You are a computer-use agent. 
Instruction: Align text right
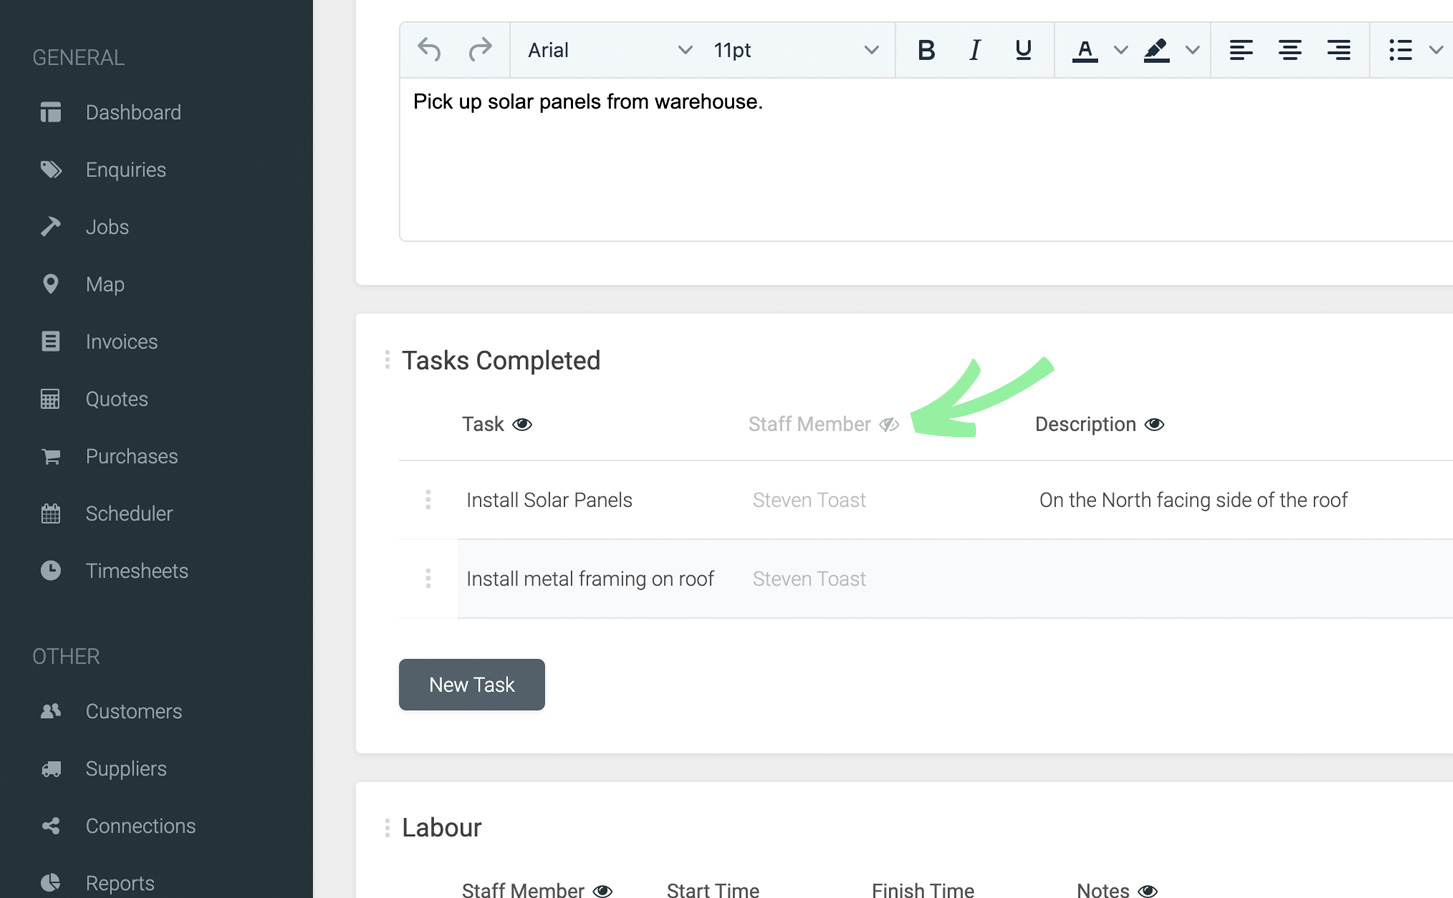[1339, 50]
